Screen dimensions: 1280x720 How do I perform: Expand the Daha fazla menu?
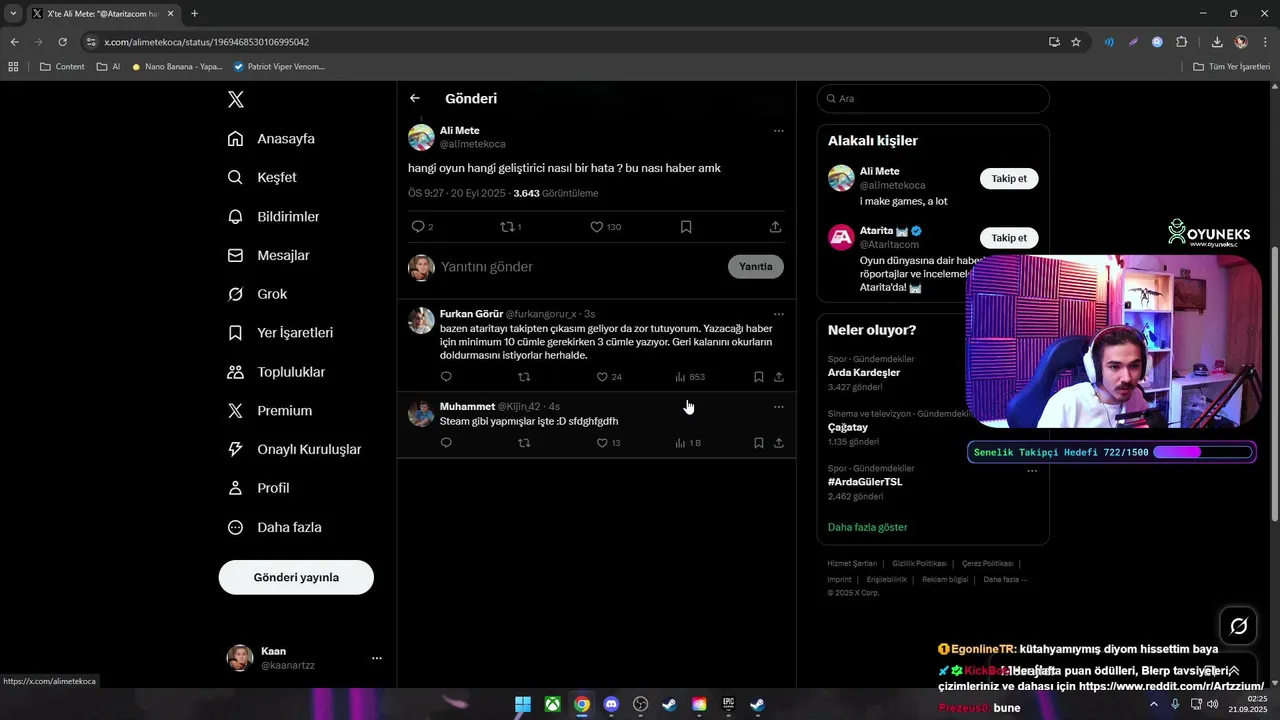coord(274,527)
